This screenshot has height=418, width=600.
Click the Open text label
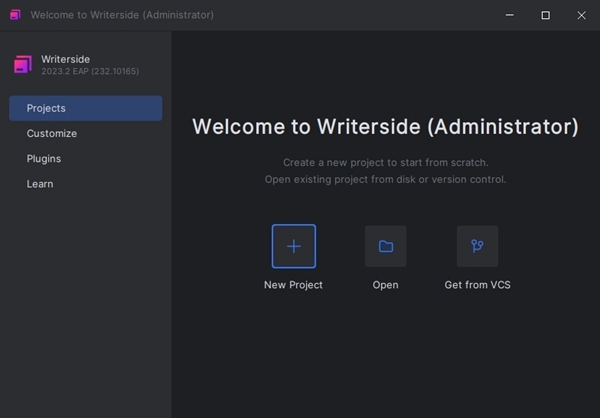click(385, 285)
